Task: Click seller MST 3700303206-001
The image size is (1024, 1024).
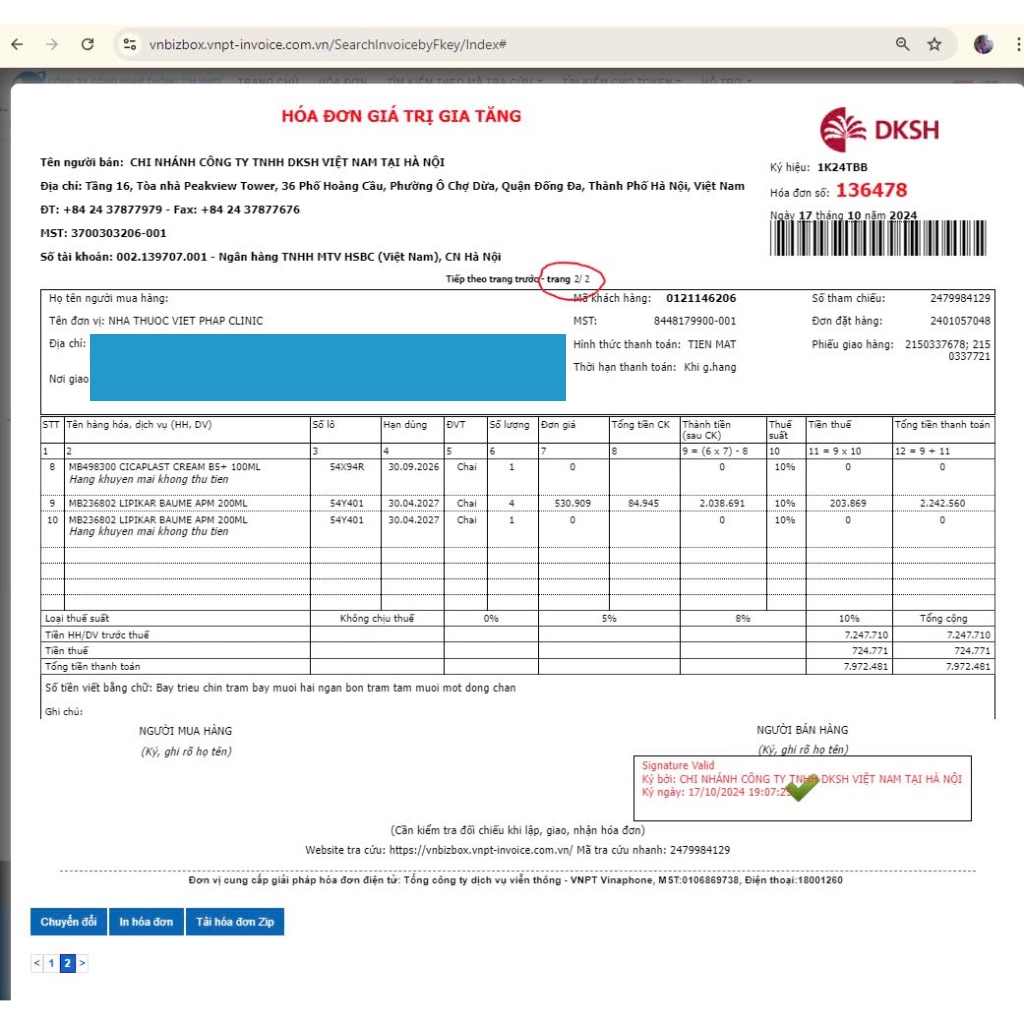Action: (119, 233)
